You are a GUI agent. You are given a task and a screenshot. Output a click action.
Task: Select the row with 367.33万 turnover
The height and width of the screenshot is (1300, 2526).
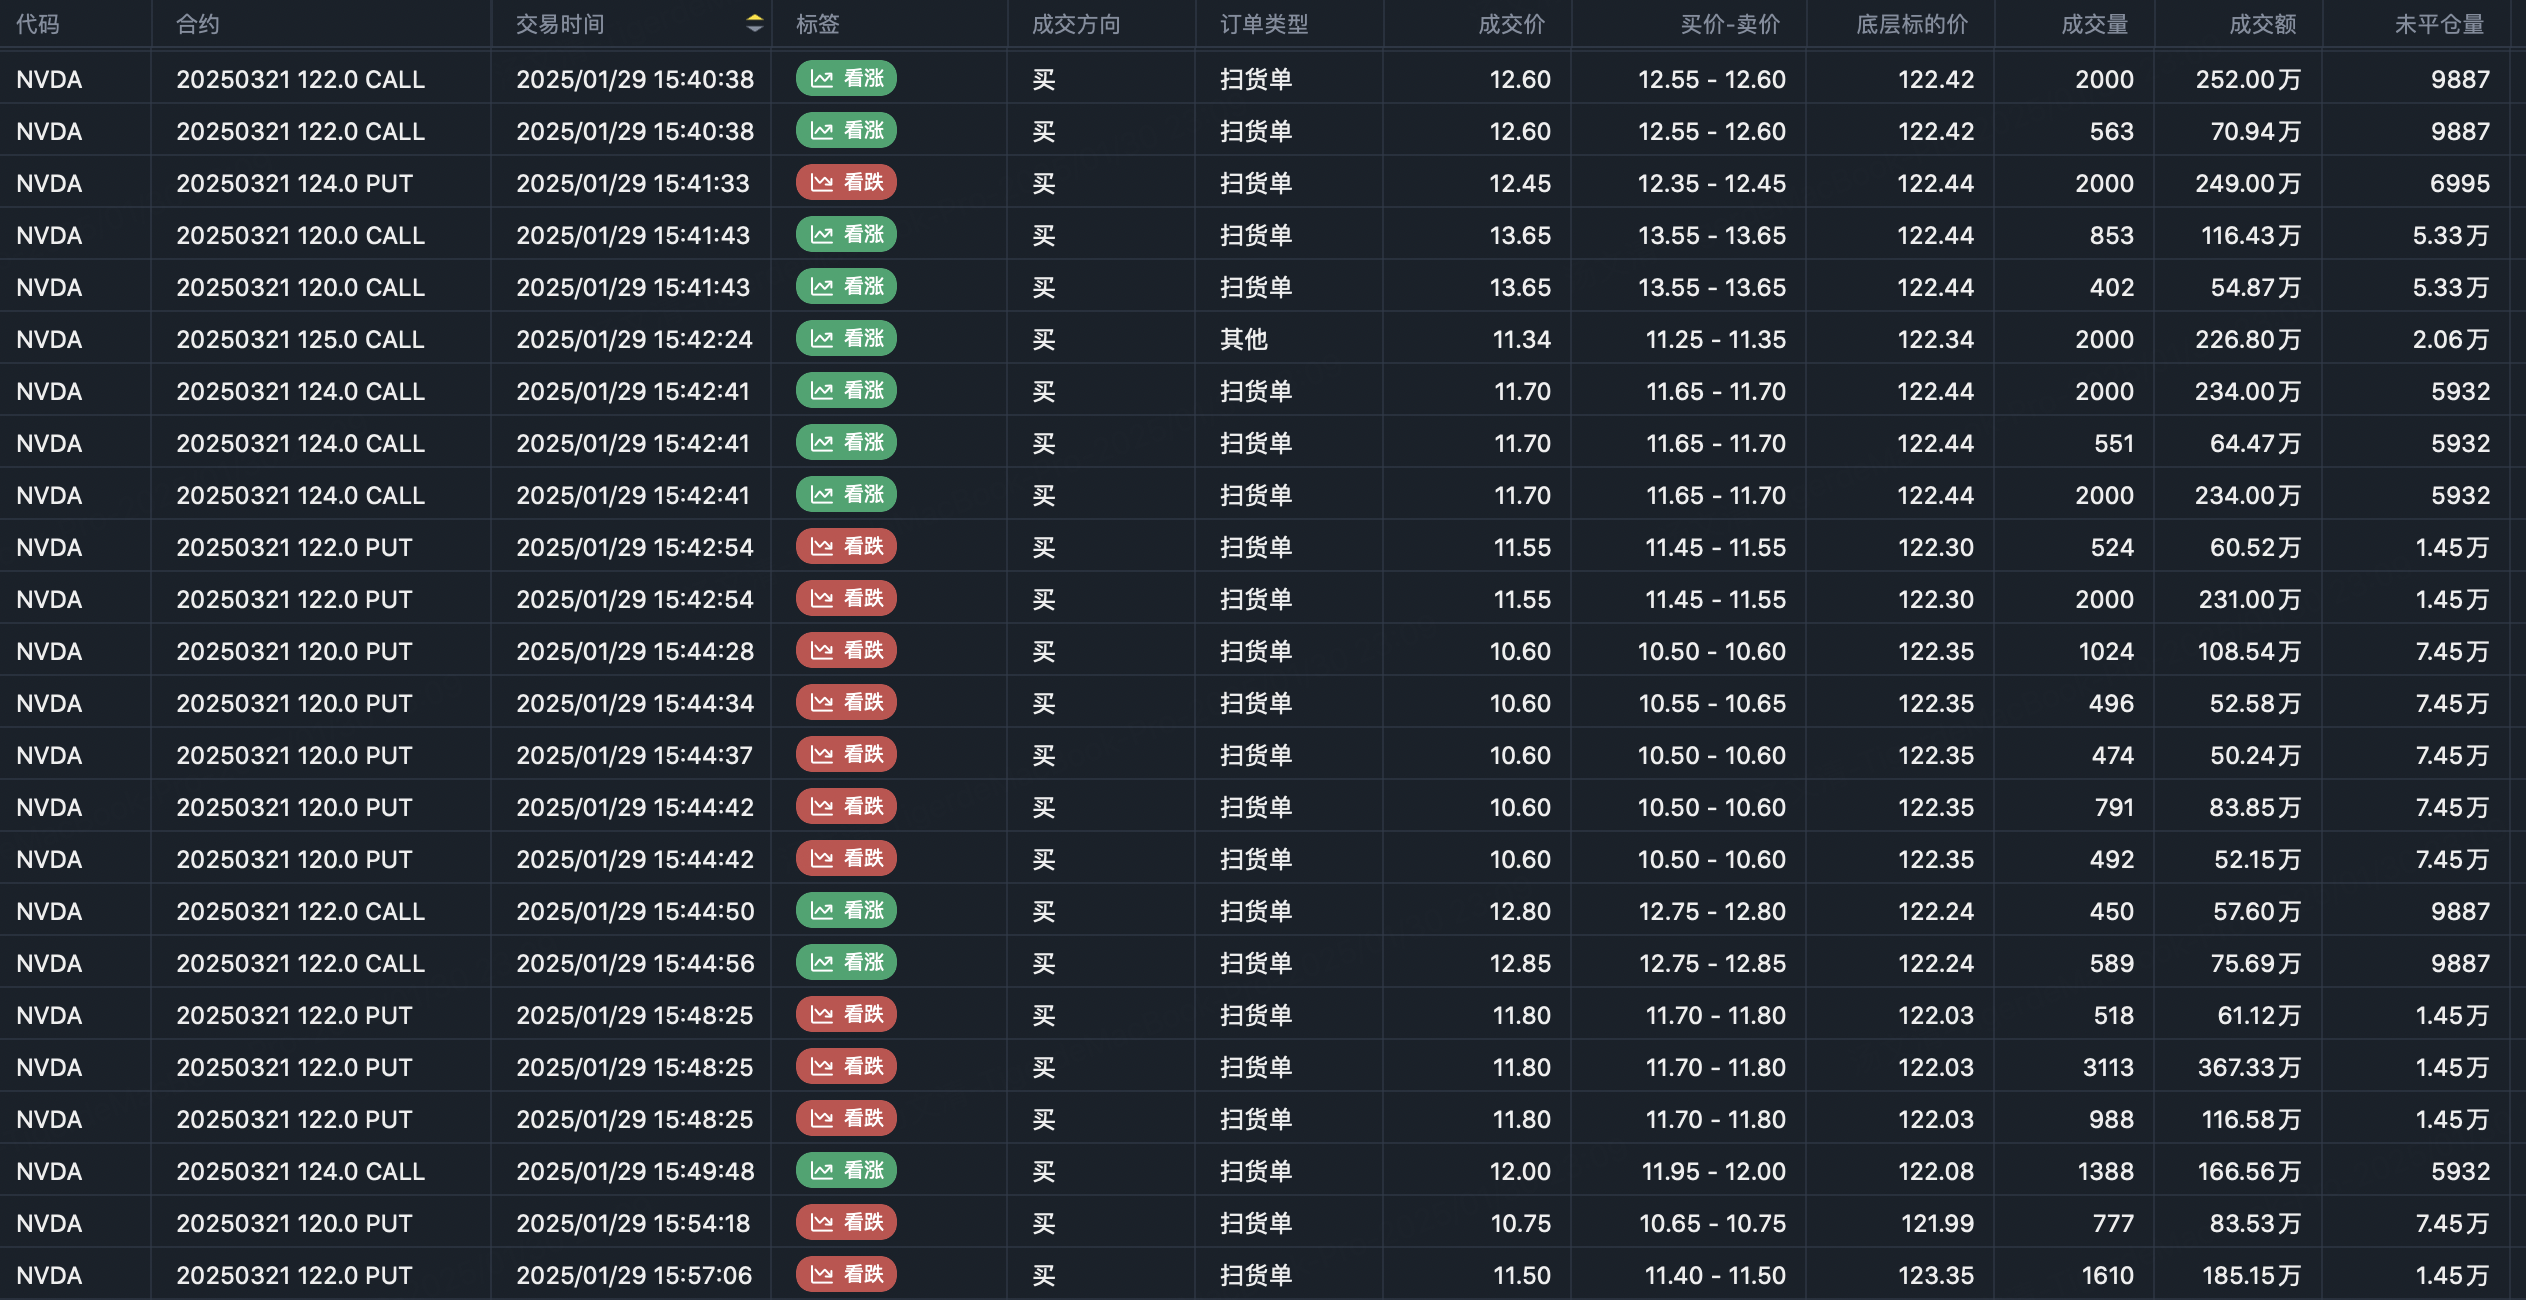[x=2248, y=1067]
